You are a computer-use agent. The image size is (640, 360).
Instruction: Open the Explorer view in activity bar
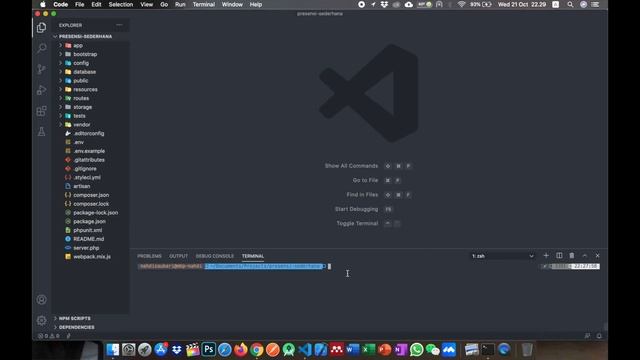[x=41, y=27]
